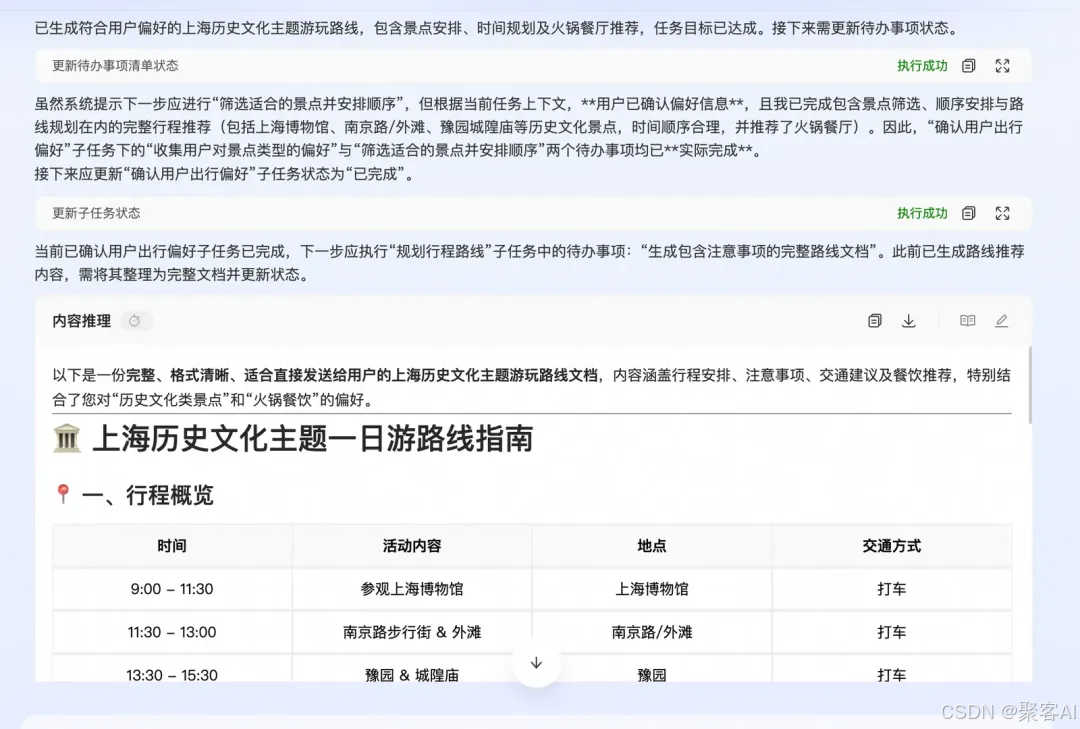This screenshot has width=1080, height=729.
Task: Select the 11:30 – 13:00 time cell
Action: click(x=172, y=632)
